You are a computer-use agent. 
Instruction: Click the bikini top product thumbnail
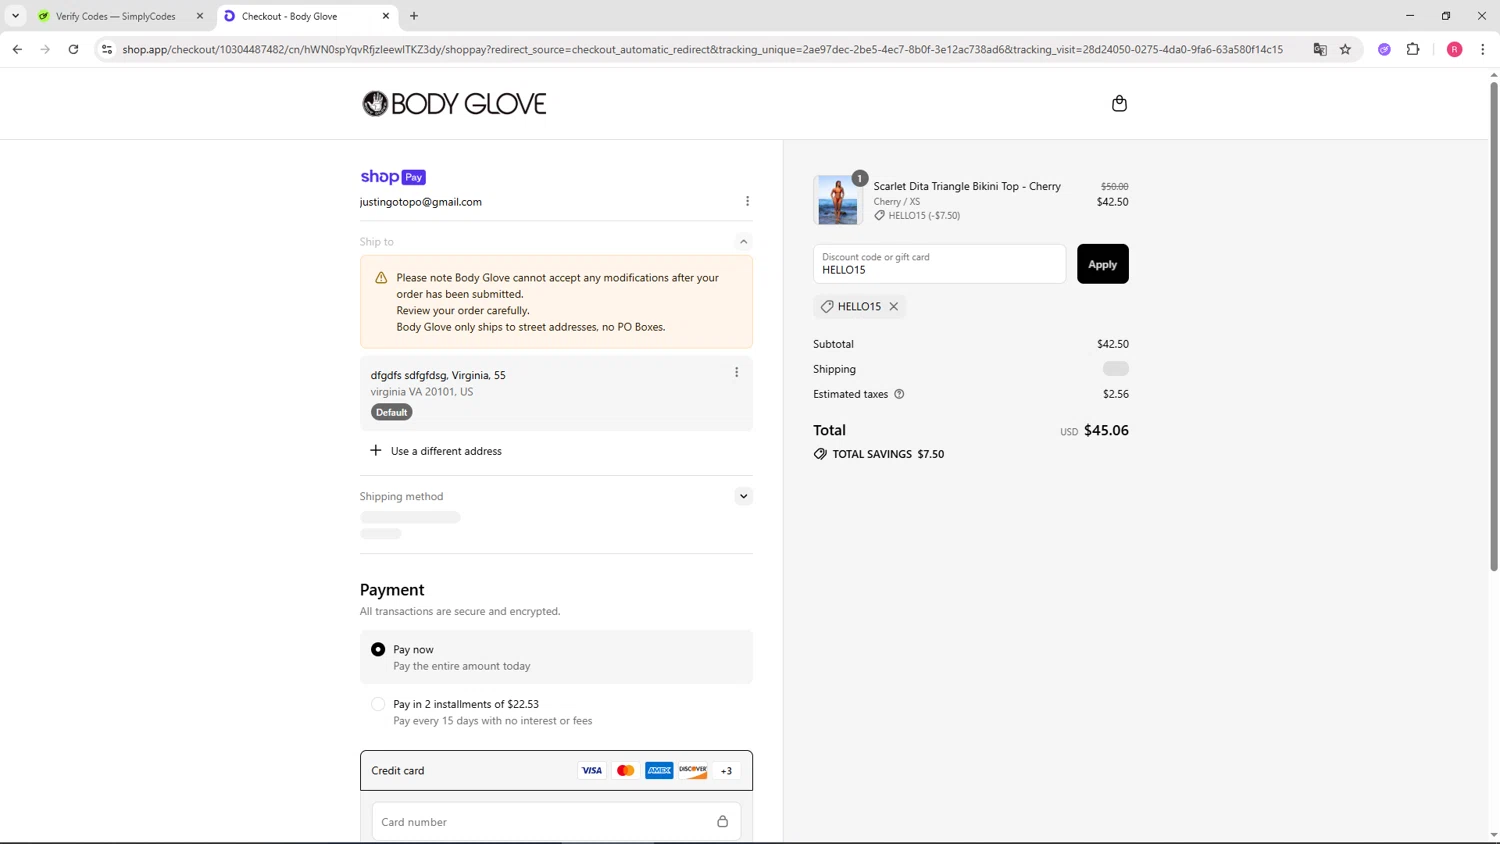coord(838,199)
